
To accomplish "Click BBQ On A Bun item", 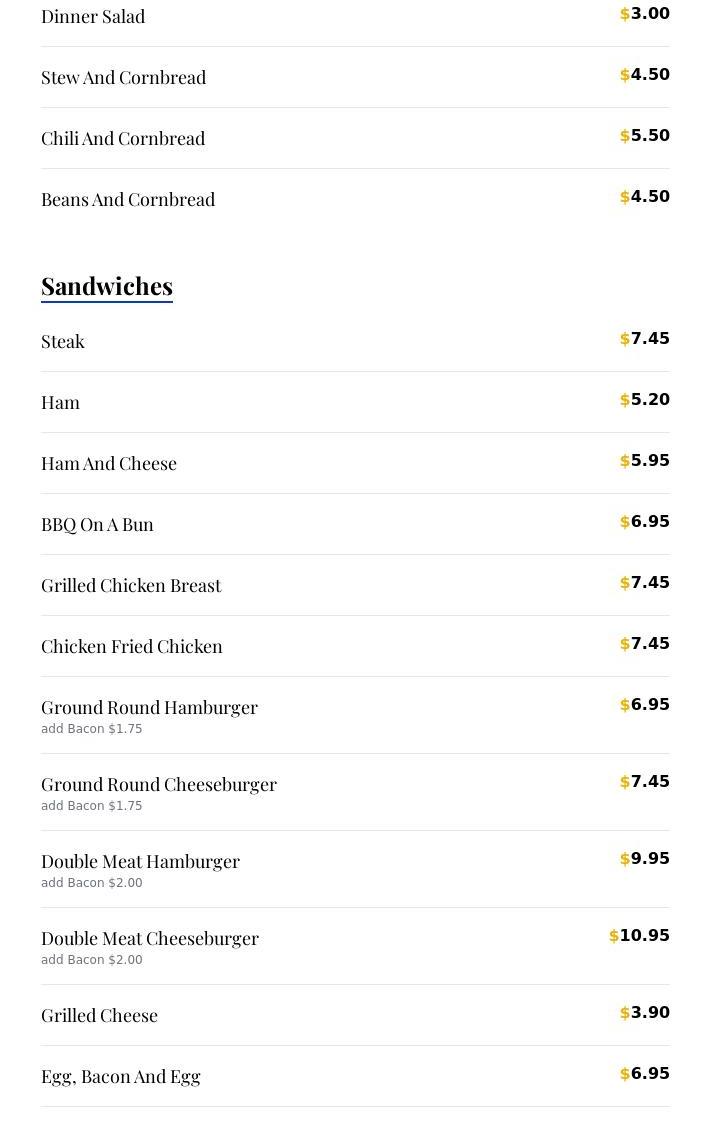I will click(97, 525).
